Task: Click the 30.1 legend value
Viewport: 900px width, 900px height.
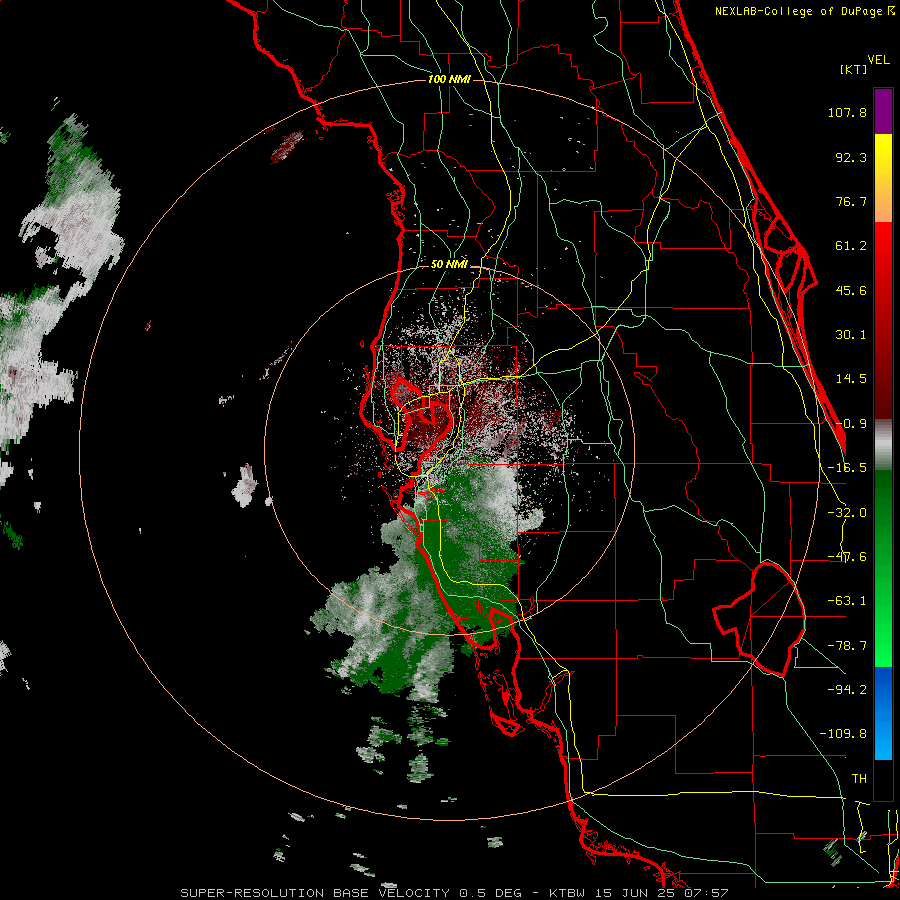Action: (x=851, y=335)
